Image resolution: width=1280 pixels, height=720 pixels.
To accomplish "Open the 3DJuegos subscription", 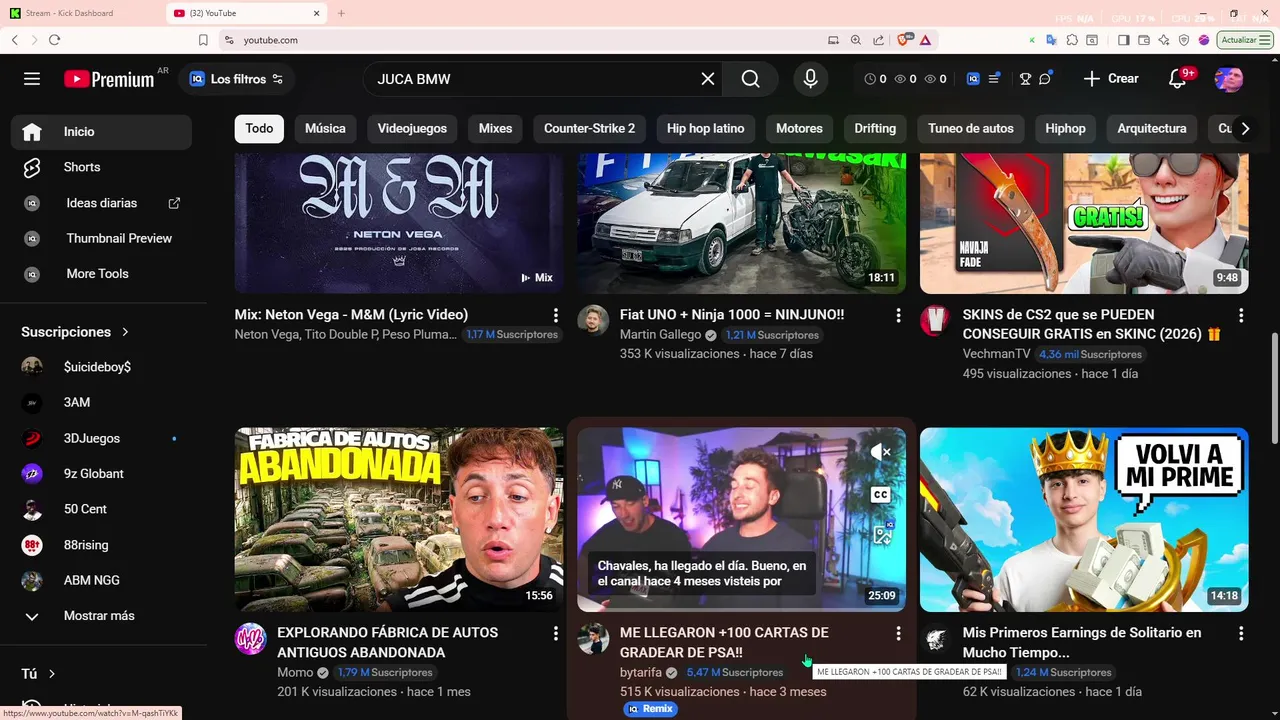I will tap(102, 438).
